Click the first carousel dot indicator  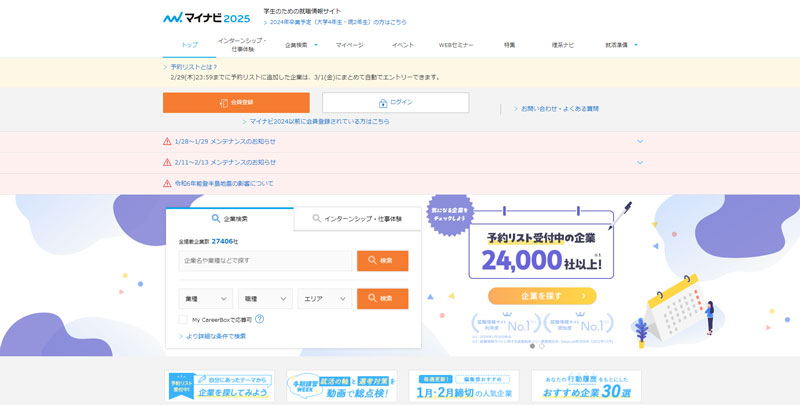[x=532, y=346]
